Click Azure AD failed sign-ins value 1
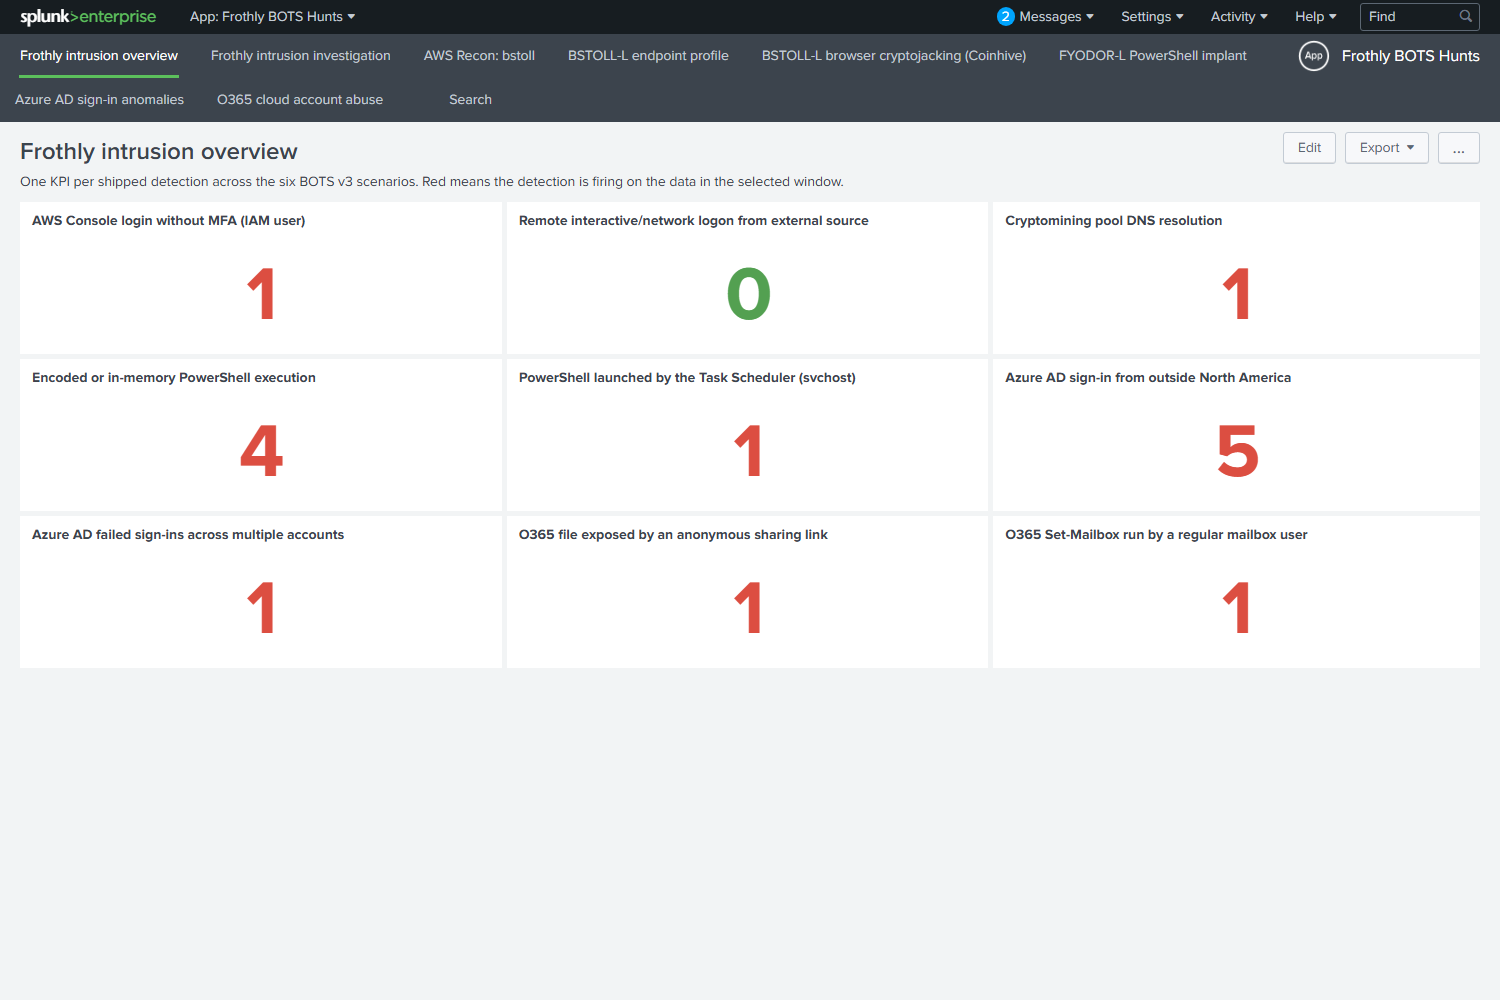 [261, 608]
